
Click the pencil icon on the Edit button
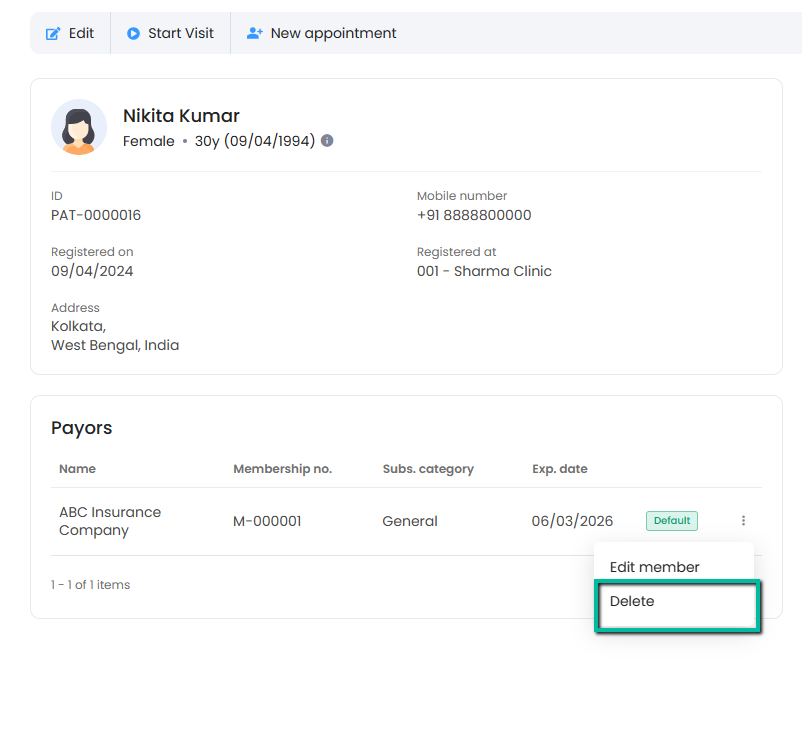pyautogui.click(x=53, y=34)
